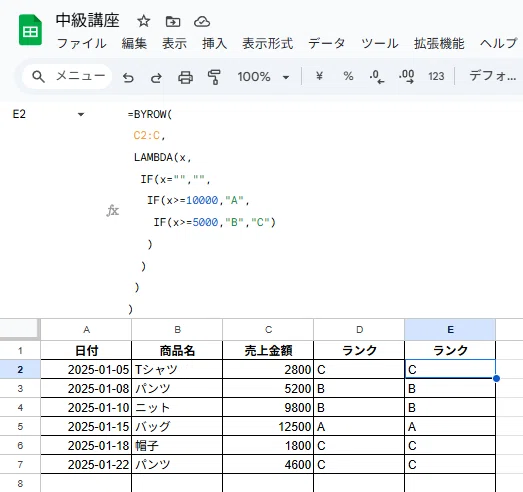This screenshot has height=492, width=523.
Task: Click the fill handle on cell E2
Action: 496,379
